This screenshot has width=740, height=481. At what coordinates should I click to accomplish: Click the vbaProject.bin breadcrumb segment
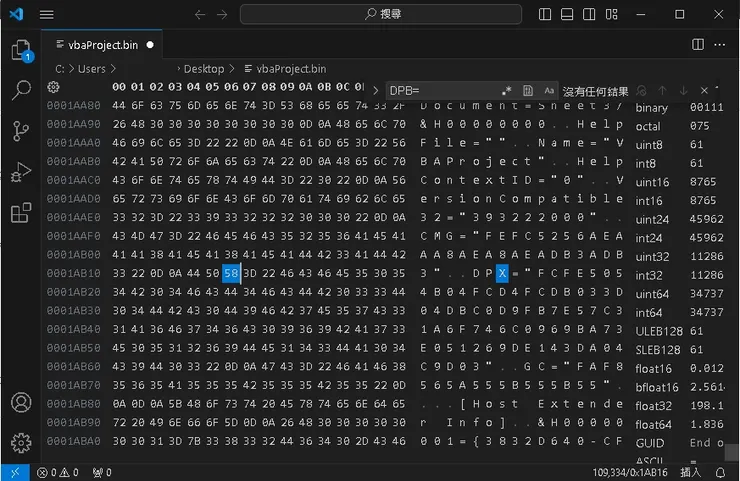pos(291,69)
